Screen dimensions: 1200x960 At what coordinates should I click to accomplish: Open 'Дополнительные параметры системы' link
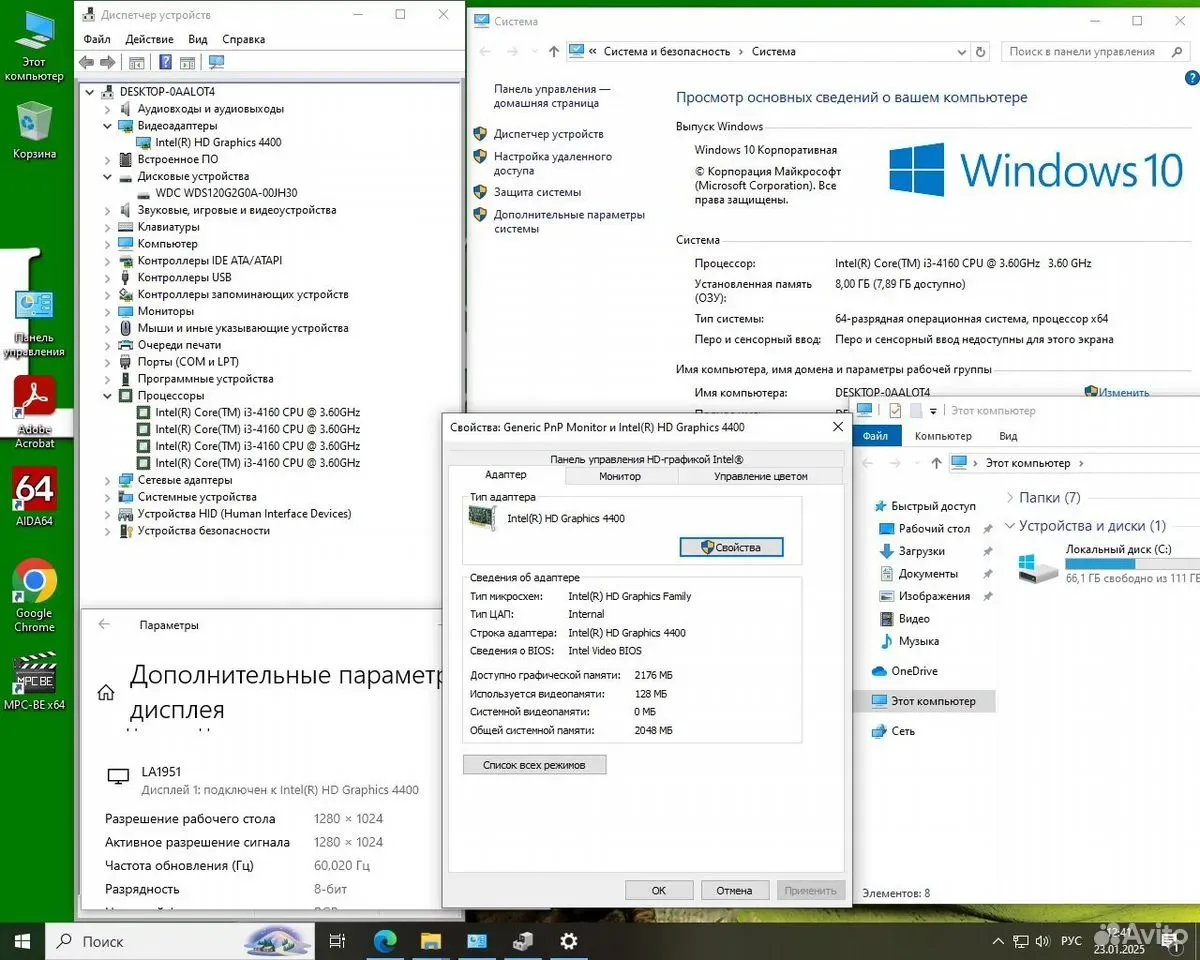(569, 222)
